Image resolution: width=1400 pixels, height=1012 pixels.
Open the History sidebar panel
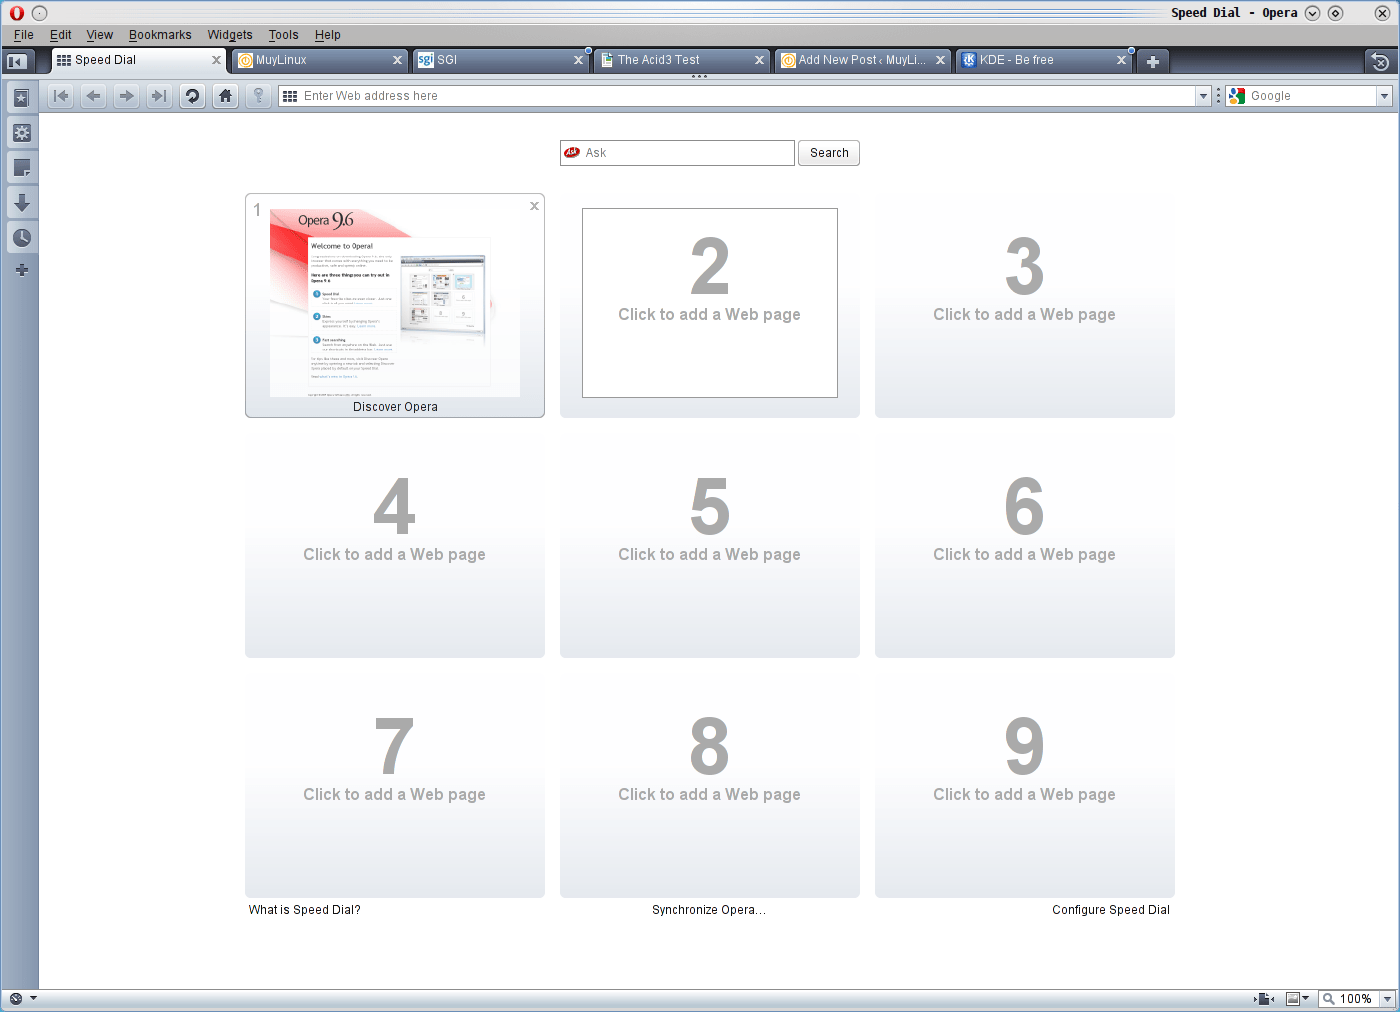pos(21,238)
